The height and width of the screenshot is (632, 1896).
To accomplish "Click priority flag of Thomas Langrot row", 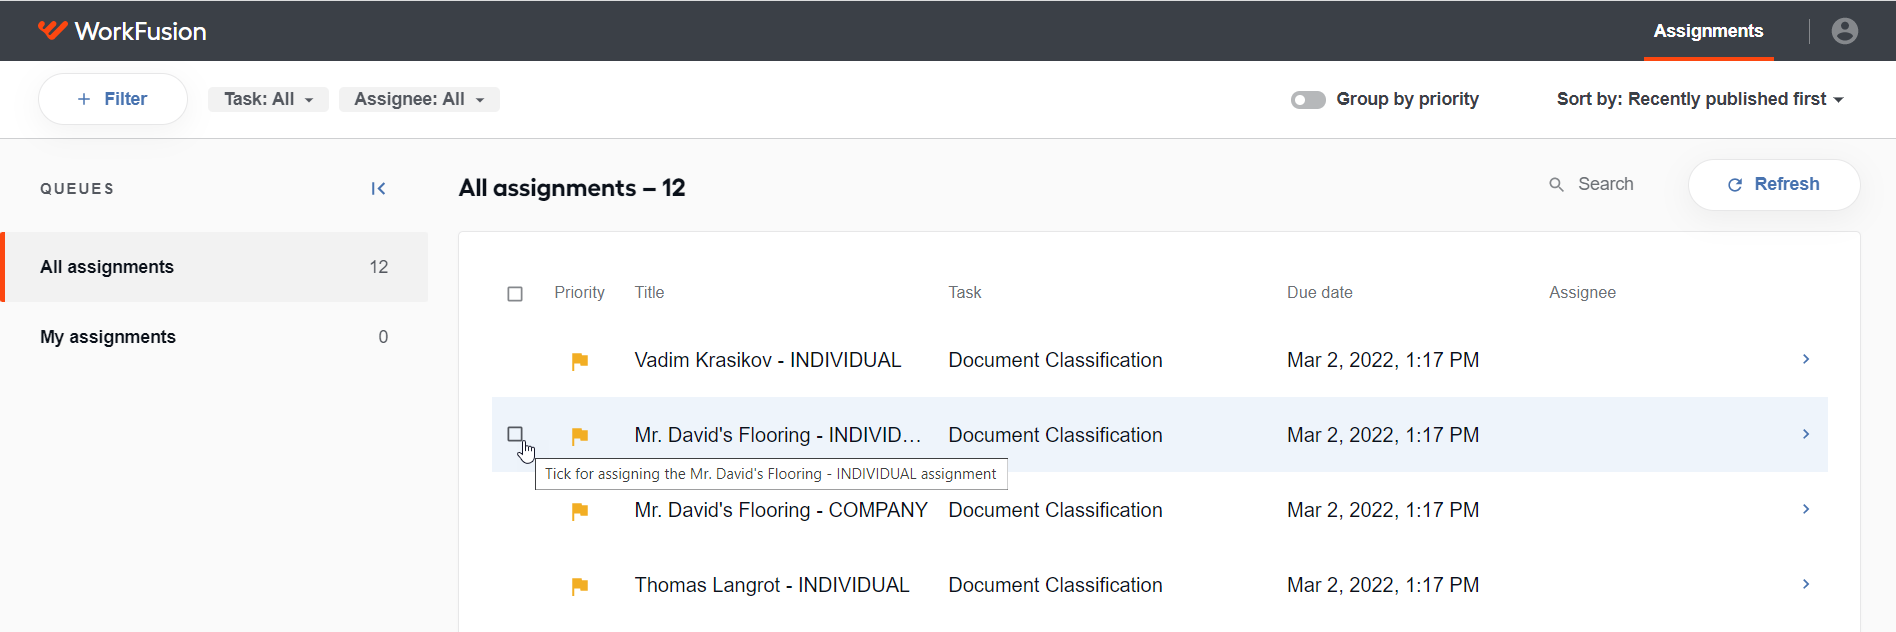I will (x=579, y=586).
